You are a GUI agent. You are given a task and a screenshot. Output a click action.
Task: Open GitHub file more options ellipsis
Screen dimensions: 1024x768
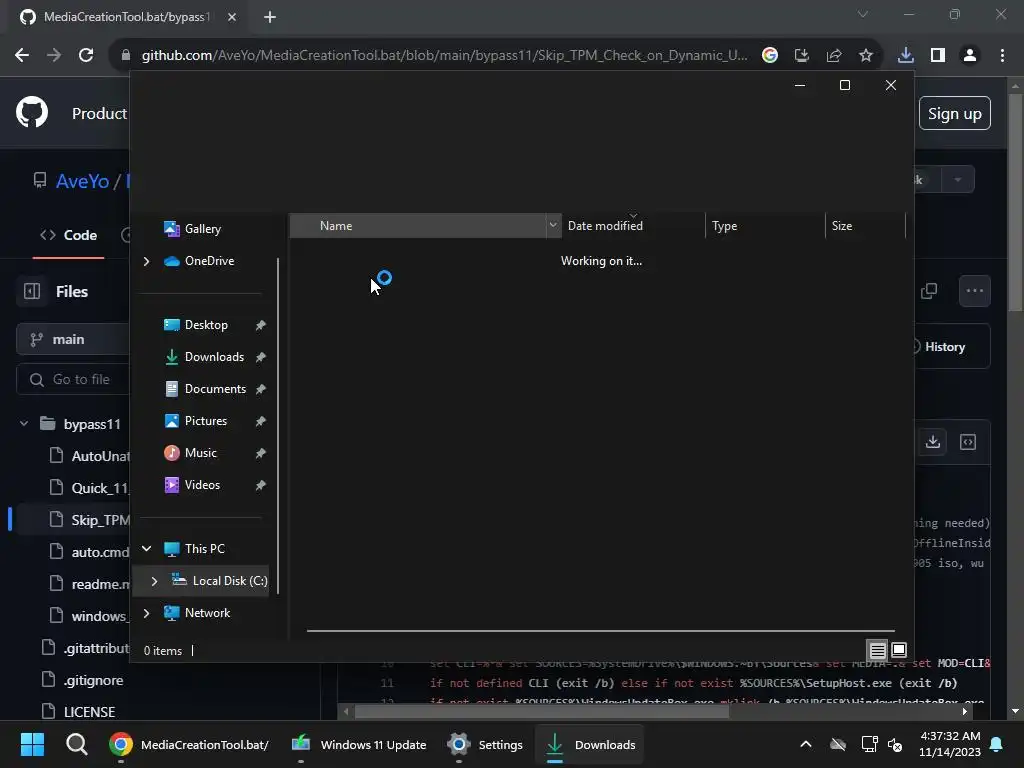click(x=974, y=291)
